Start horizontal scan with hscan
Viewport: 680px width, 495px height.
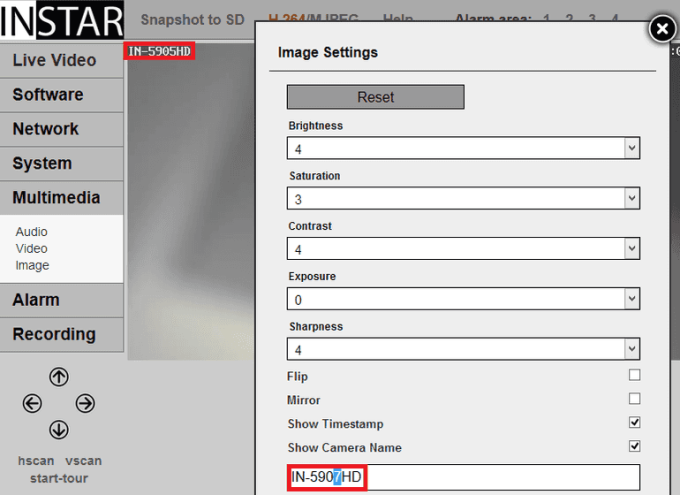point(36,461)
